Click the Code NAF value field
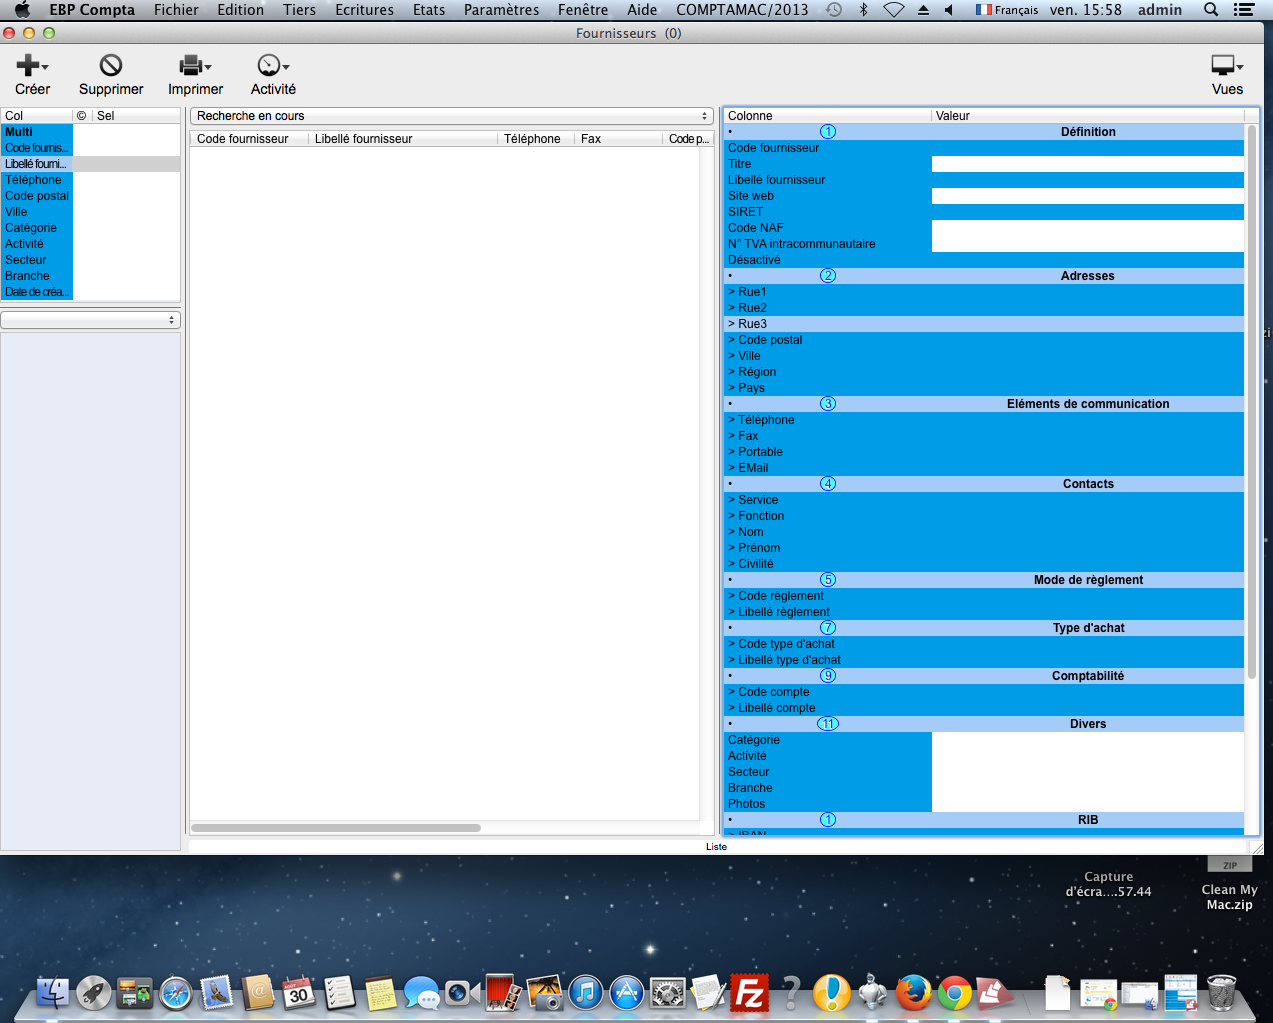Image resolution: width=1273 pixels, height=1023 pixels. click(x=1088, y=228)
